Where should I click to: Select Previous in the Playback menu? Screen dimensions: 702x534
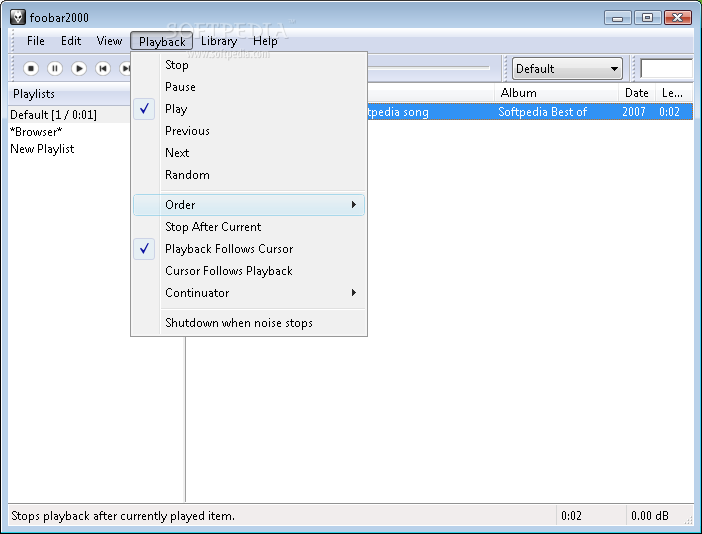click(249, 131)
